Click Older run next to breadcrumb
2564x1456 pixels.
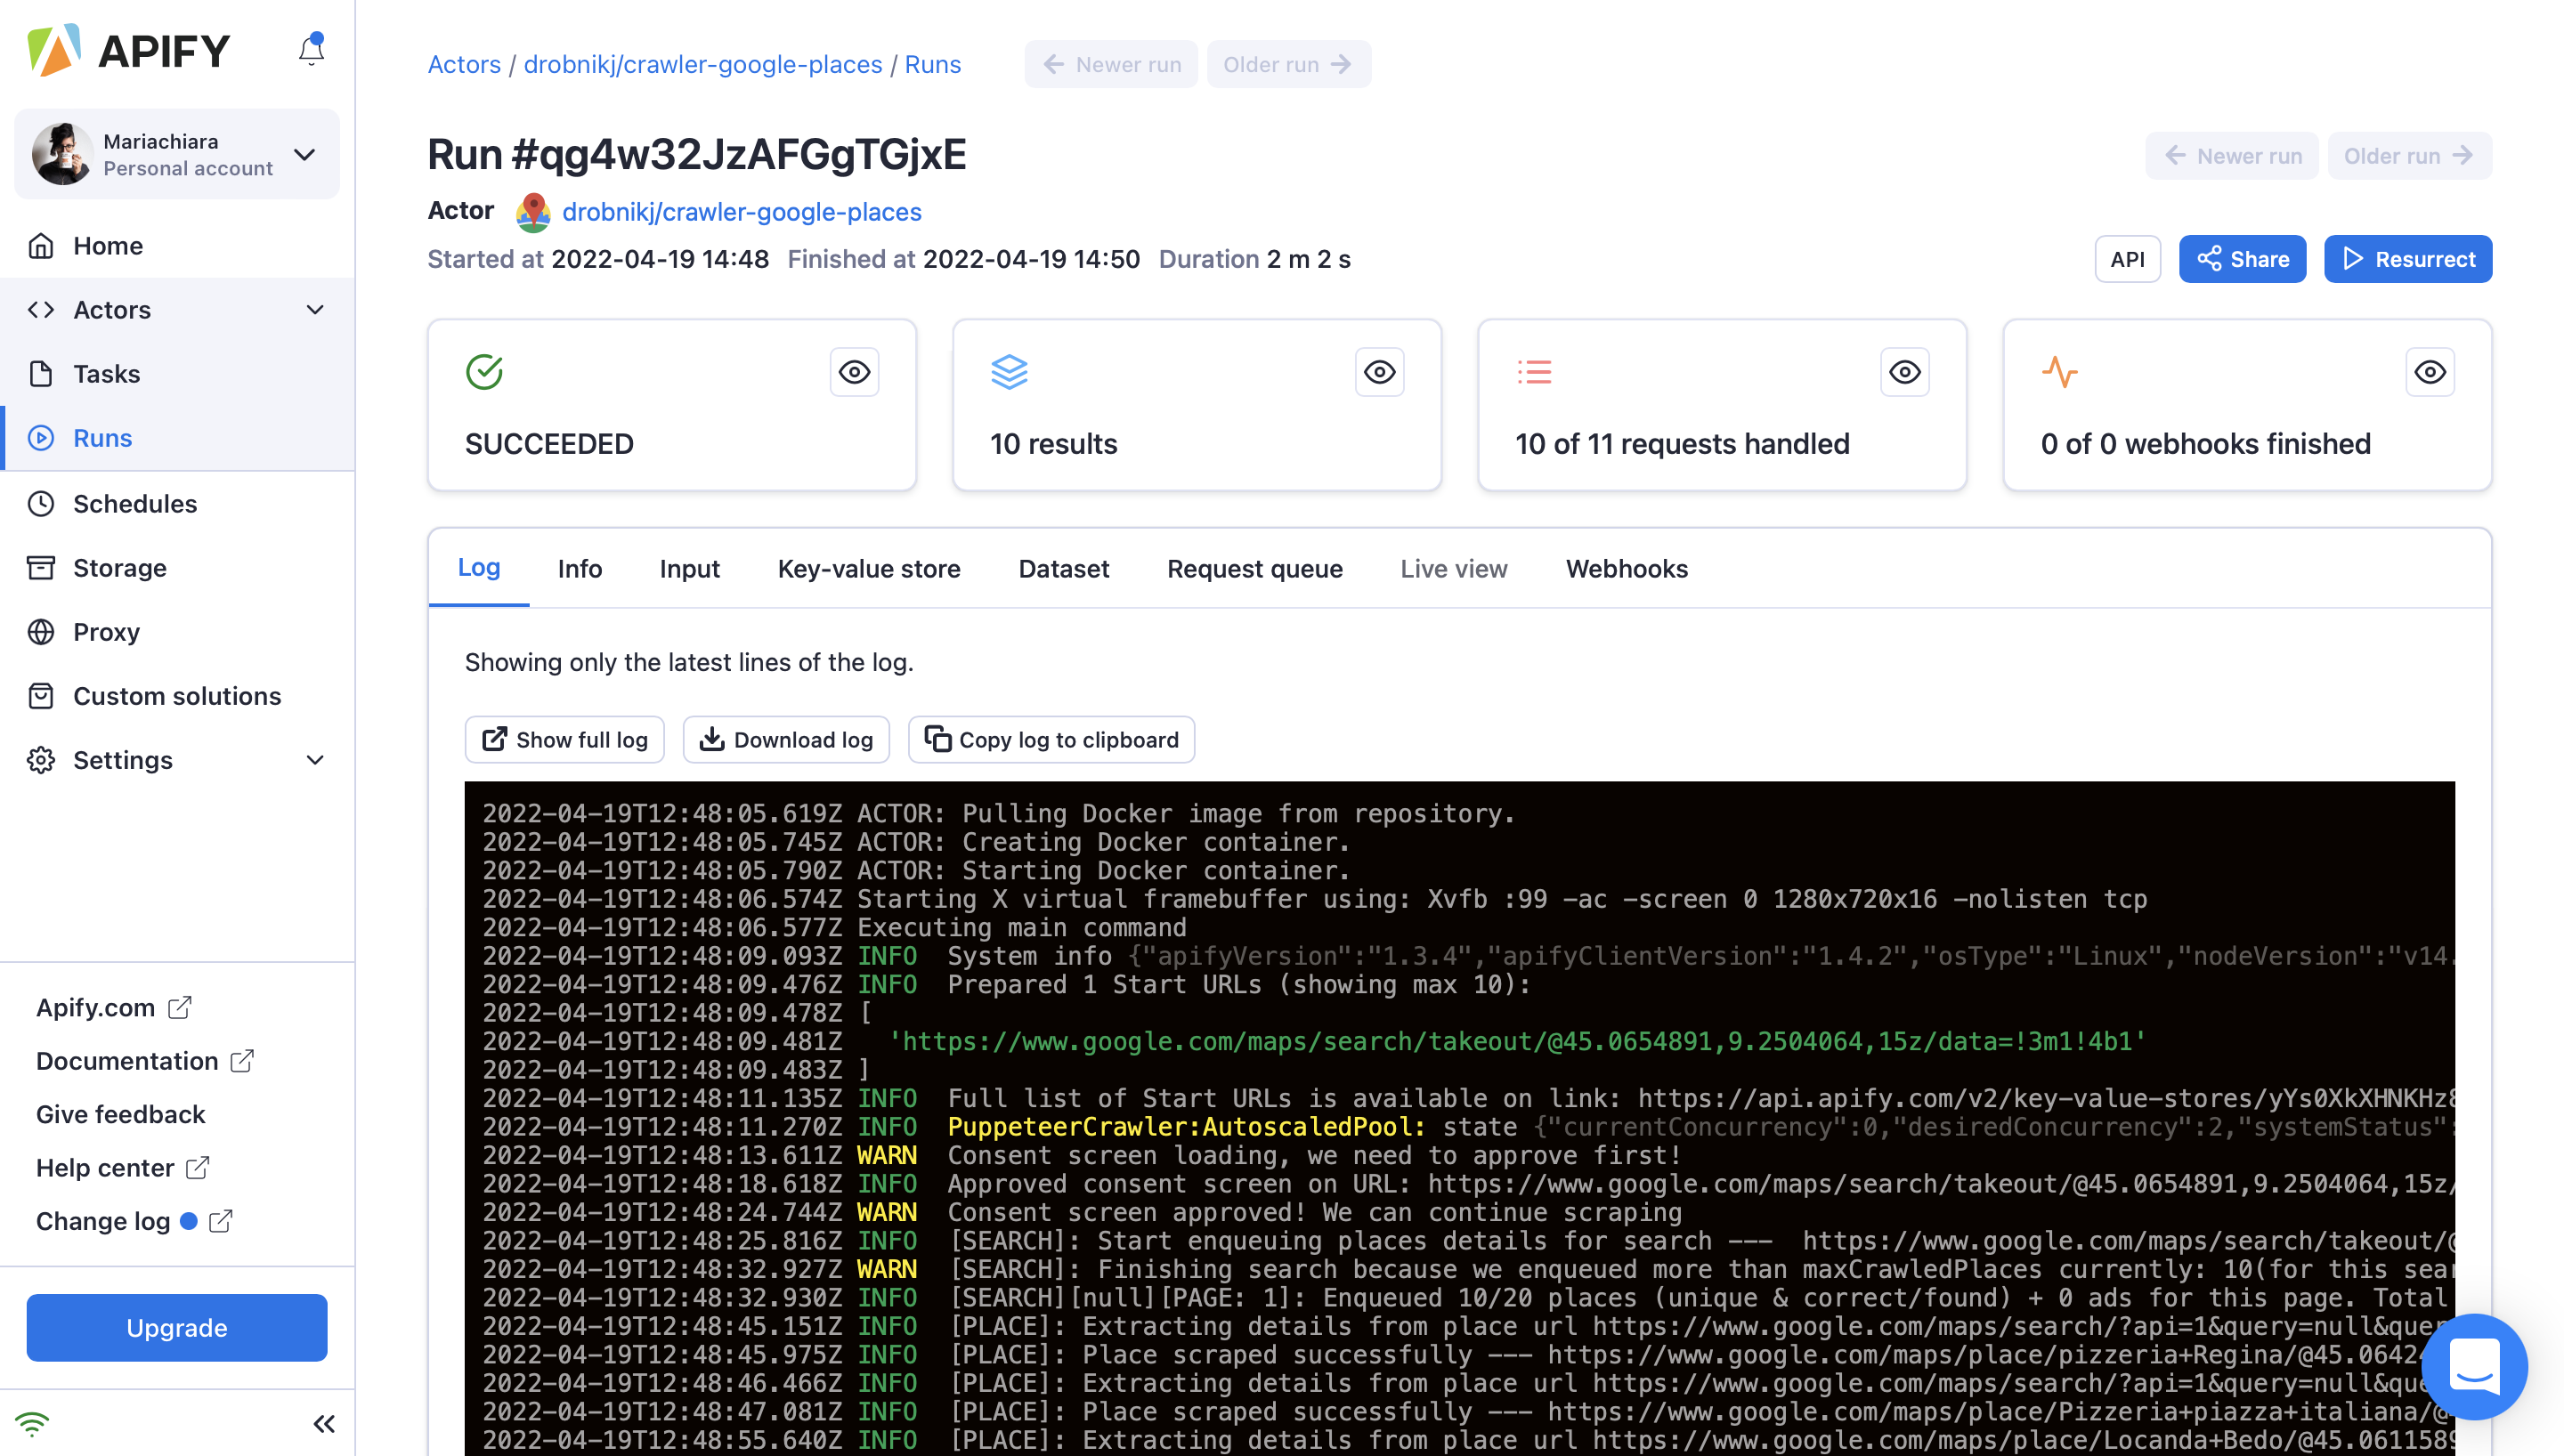tap(1288, 65)
